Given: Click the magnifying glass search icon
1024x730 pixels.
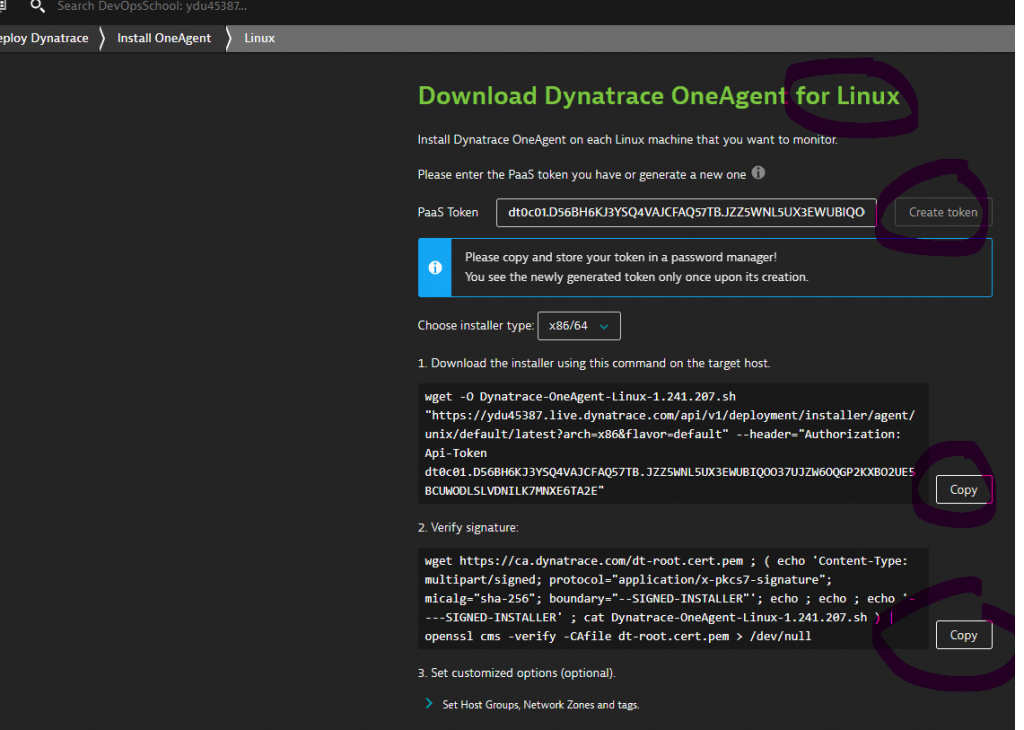Looking at the screenshot, I should 37,6.
